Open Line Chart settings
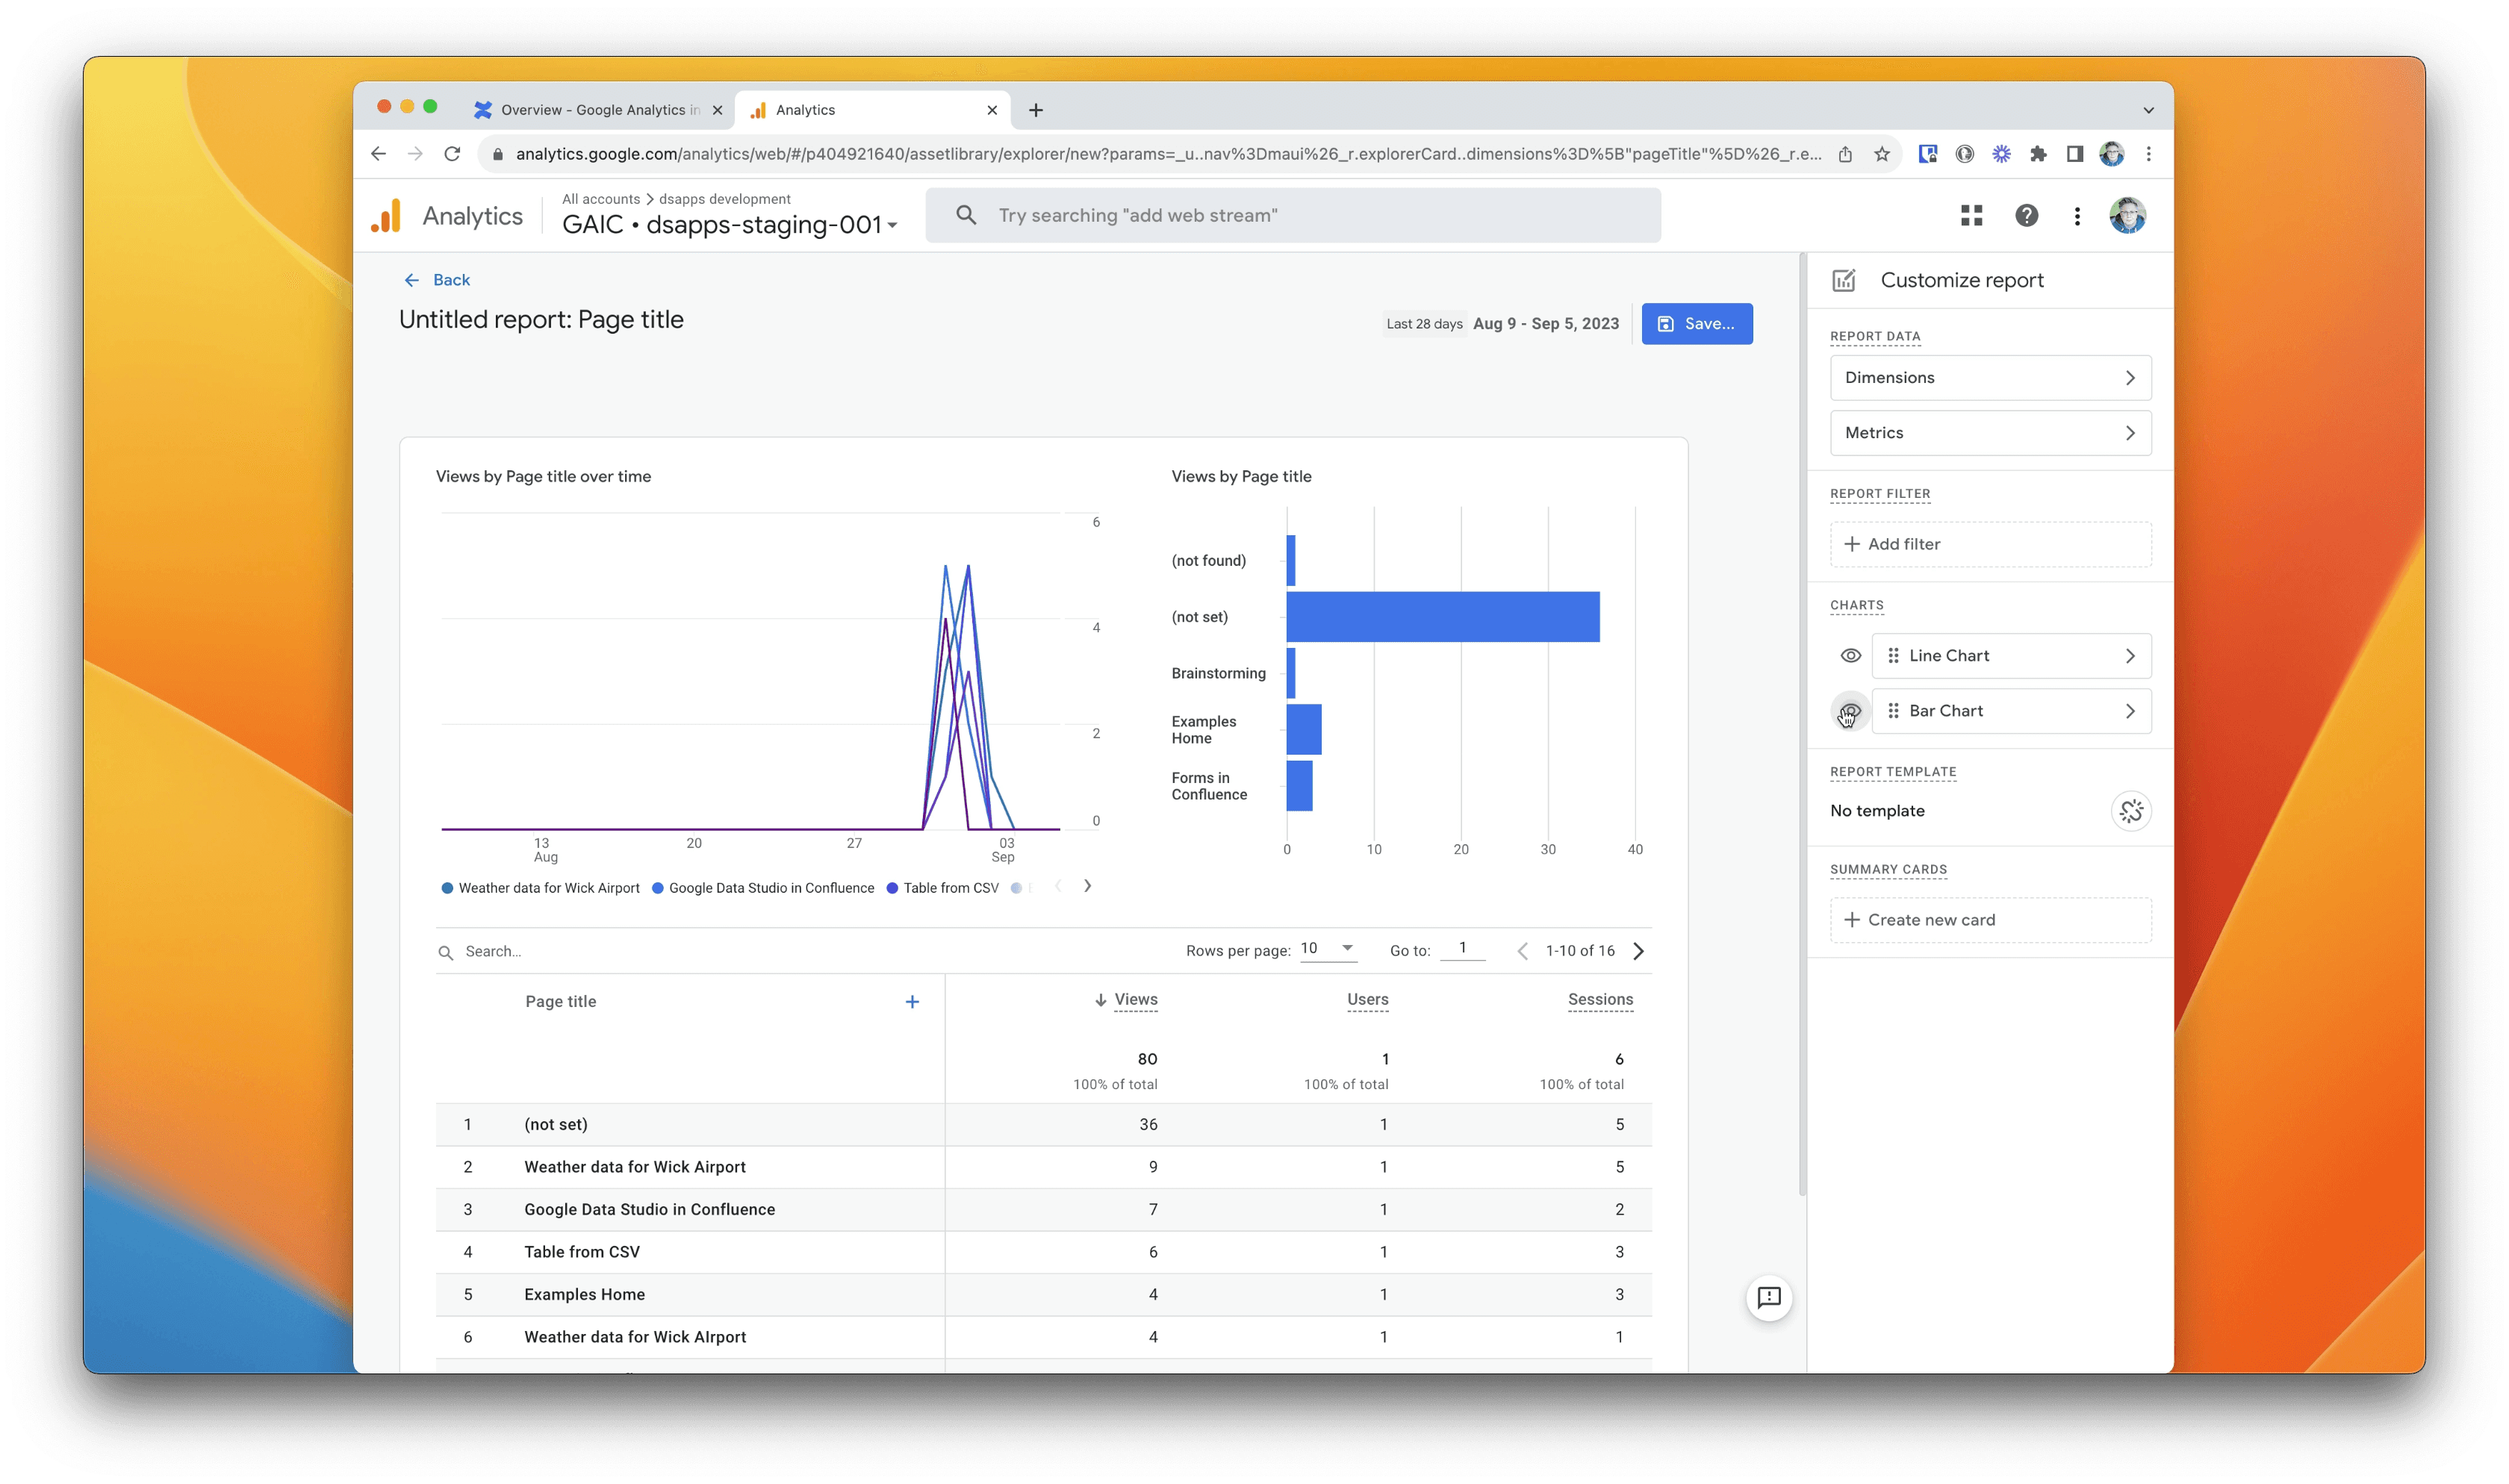The width and height of the screenshot is (2509, 1484). point(2010,656)
